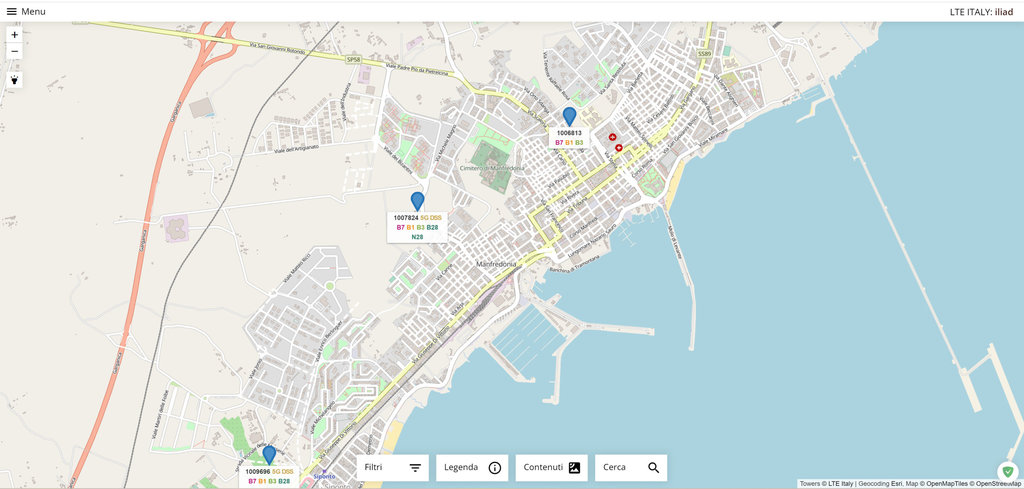Screen dimensions: 1024x489
Task: Click the red hospital marker on the map
Action: point(612,138)
